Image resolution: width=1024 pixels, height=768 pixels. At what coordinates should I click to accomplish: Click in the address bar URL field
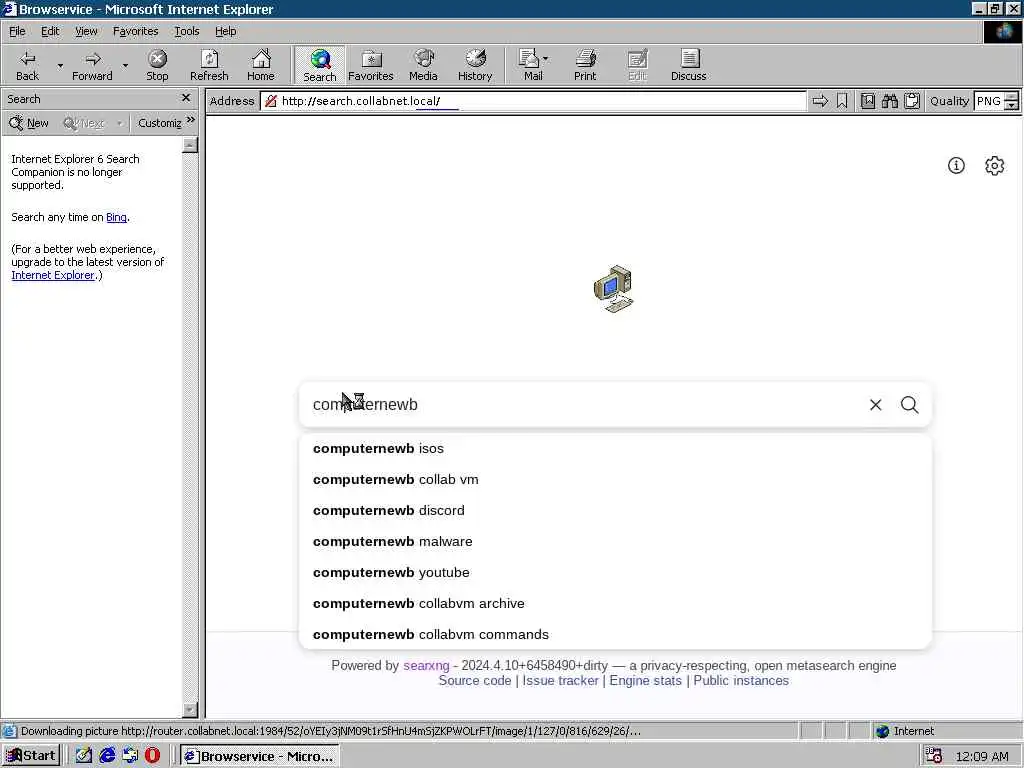point(534,101)
